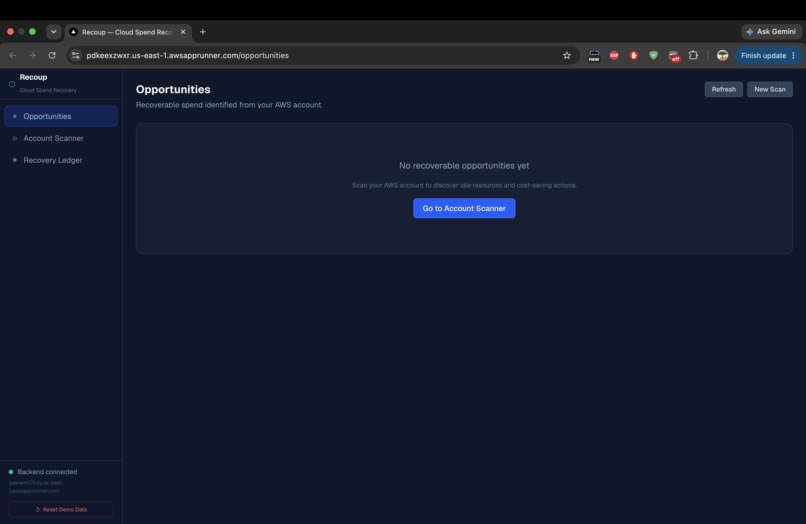Open the Recovery Ledger sidebar item
The image size is (806, 524).
pos(61,160)
